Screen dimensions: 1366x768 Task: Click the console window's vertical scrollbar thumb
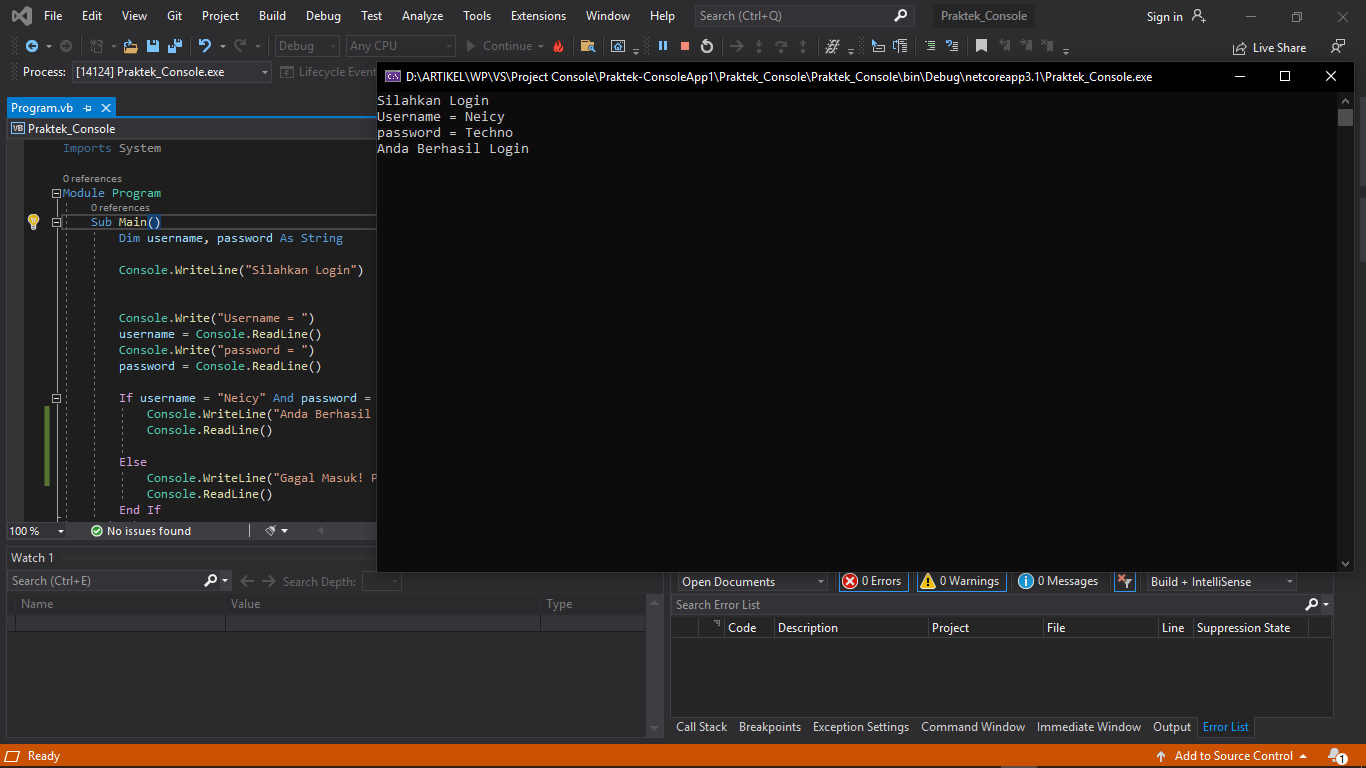[x=1345, y=117]
